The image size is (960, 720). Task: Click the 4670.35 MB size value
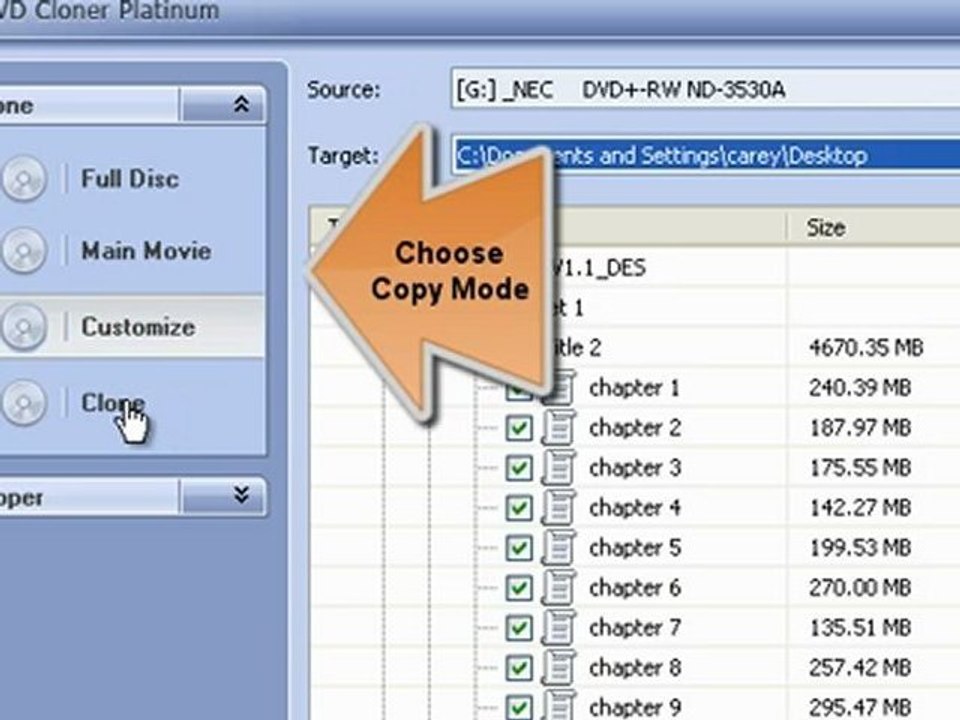(x=866, y=348)
